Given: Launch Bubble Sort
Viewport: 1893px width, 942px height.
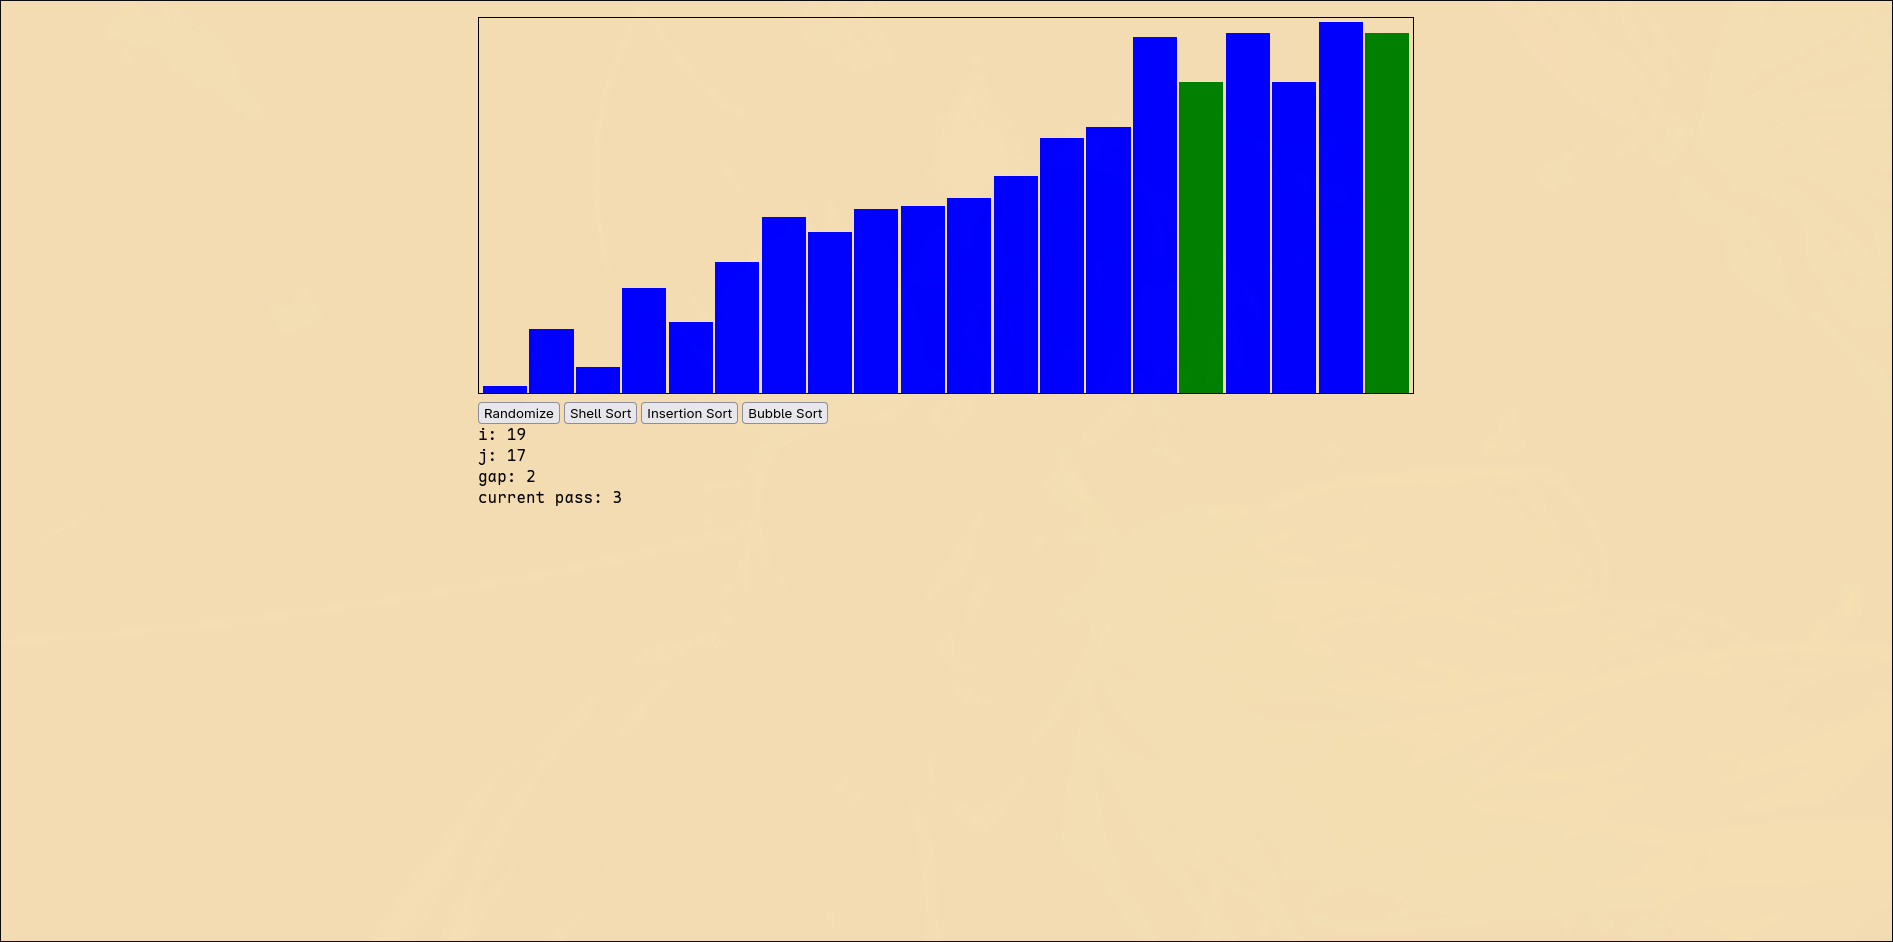Looking at the screenshot, I should (784, 413).
